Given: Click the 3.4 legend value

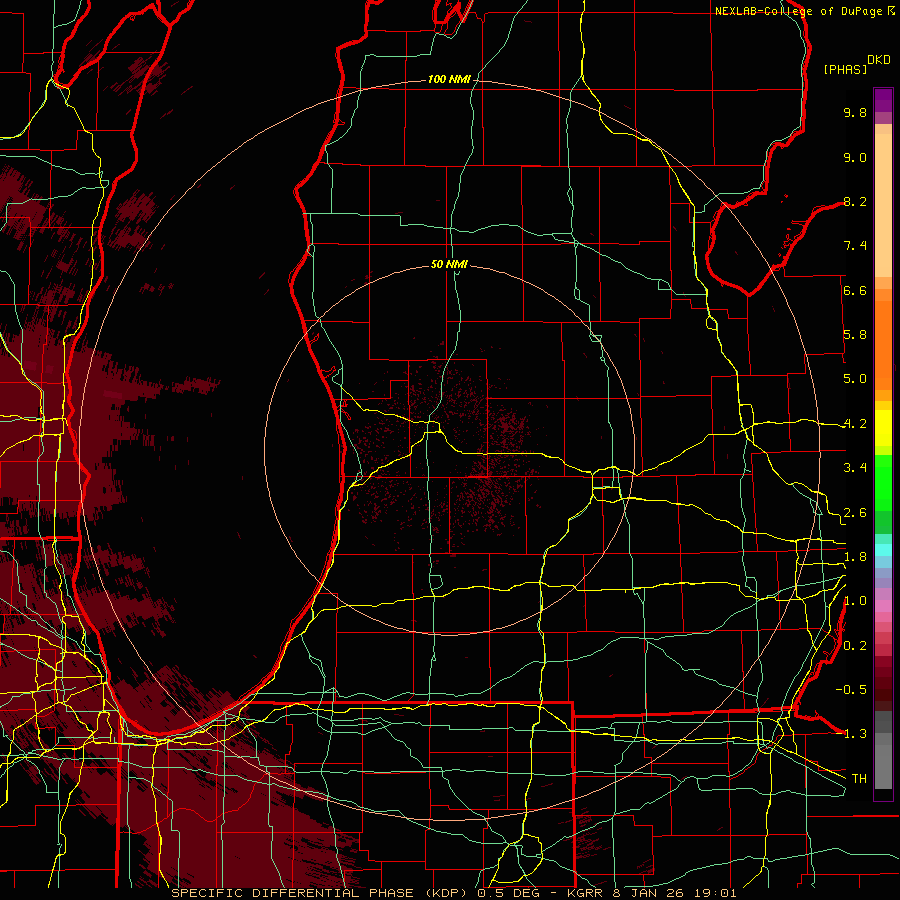Looking at the screenshot, I should point(855,468).
